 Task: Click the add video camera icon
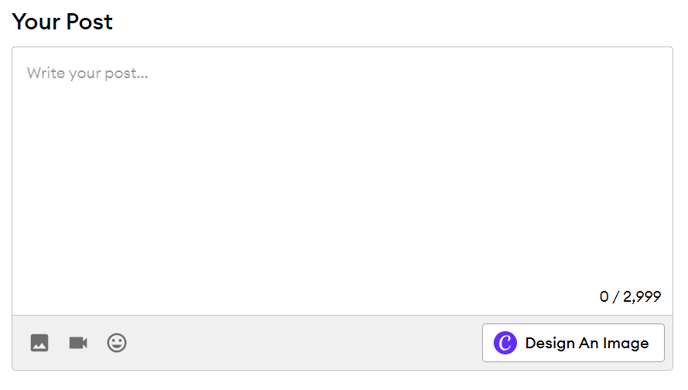click(x=78, y=343)
